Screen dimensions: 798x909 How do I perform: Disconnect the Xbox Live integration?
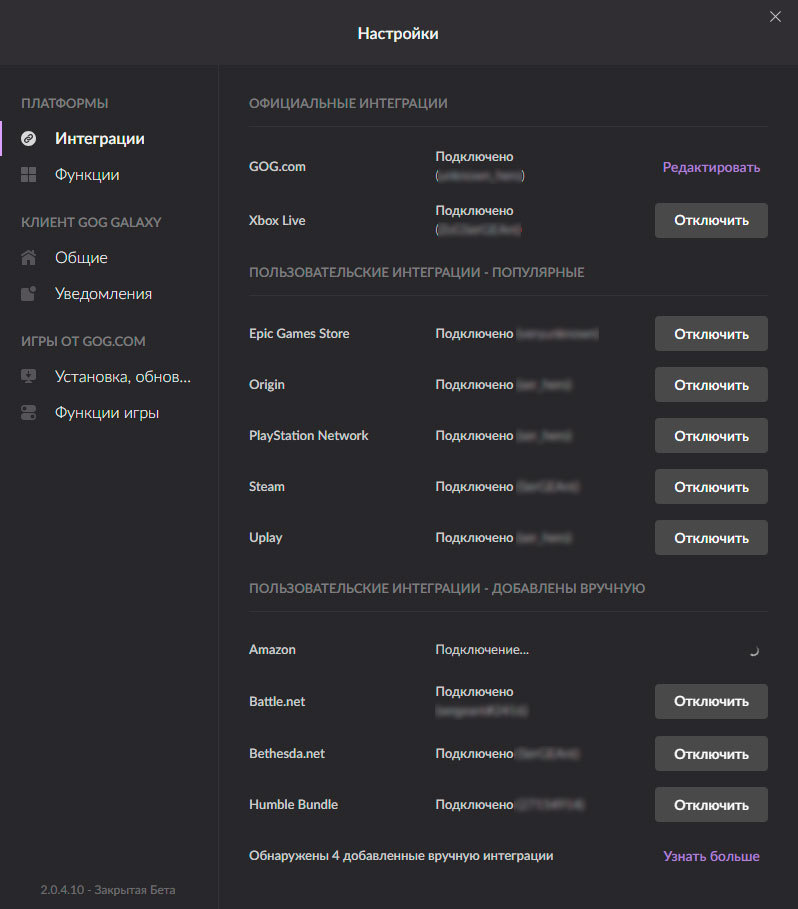[711, 220]
